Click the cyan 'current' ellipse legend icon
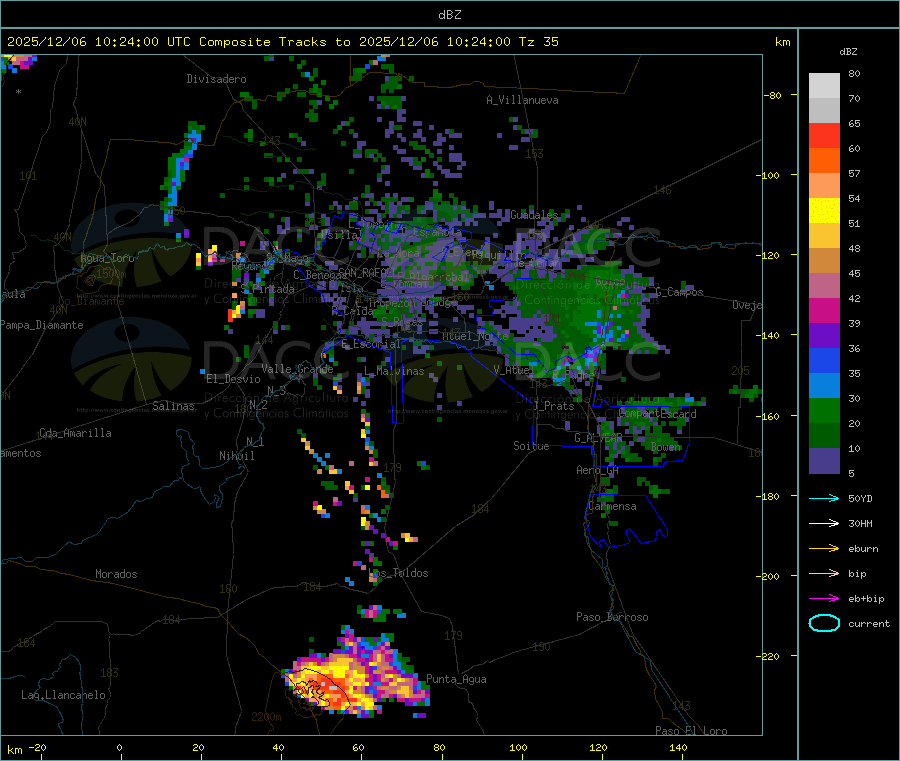Screen dimensions: 900x761 (824, 623)
